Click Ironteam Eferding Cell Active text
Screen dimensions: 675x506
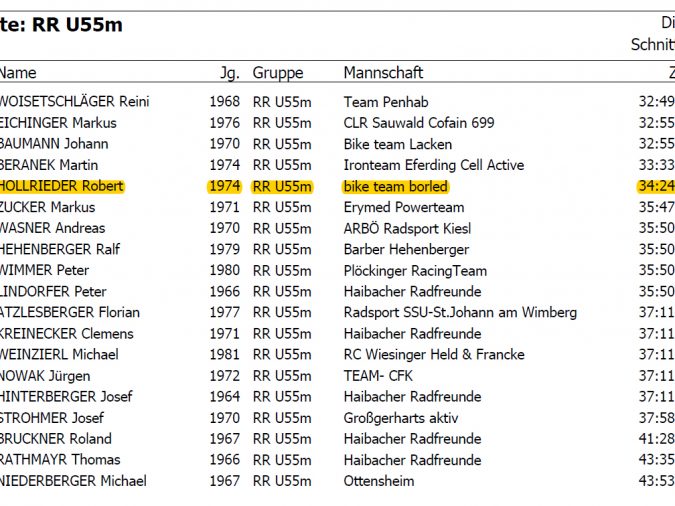tap(433, 165)
